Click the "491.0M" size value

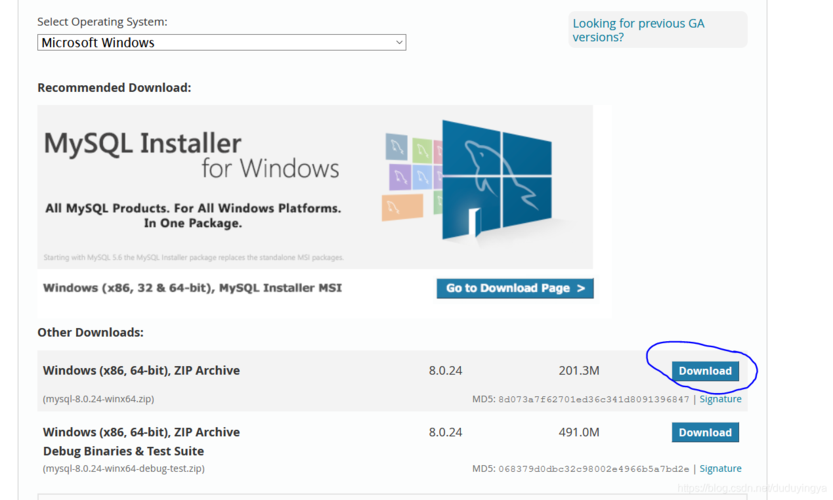(x=579, y=433)
